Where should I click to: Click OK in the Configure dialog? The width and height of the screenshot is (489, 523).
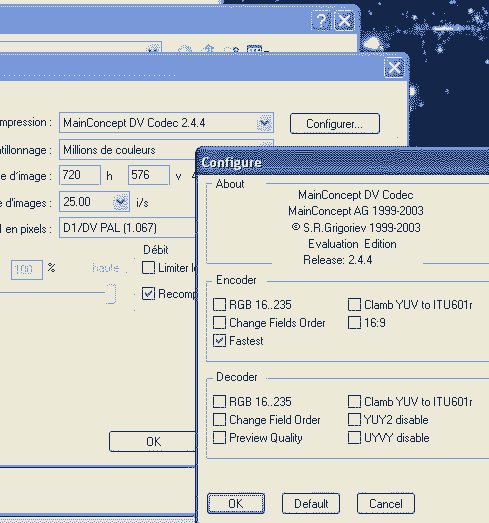[236, 503]
